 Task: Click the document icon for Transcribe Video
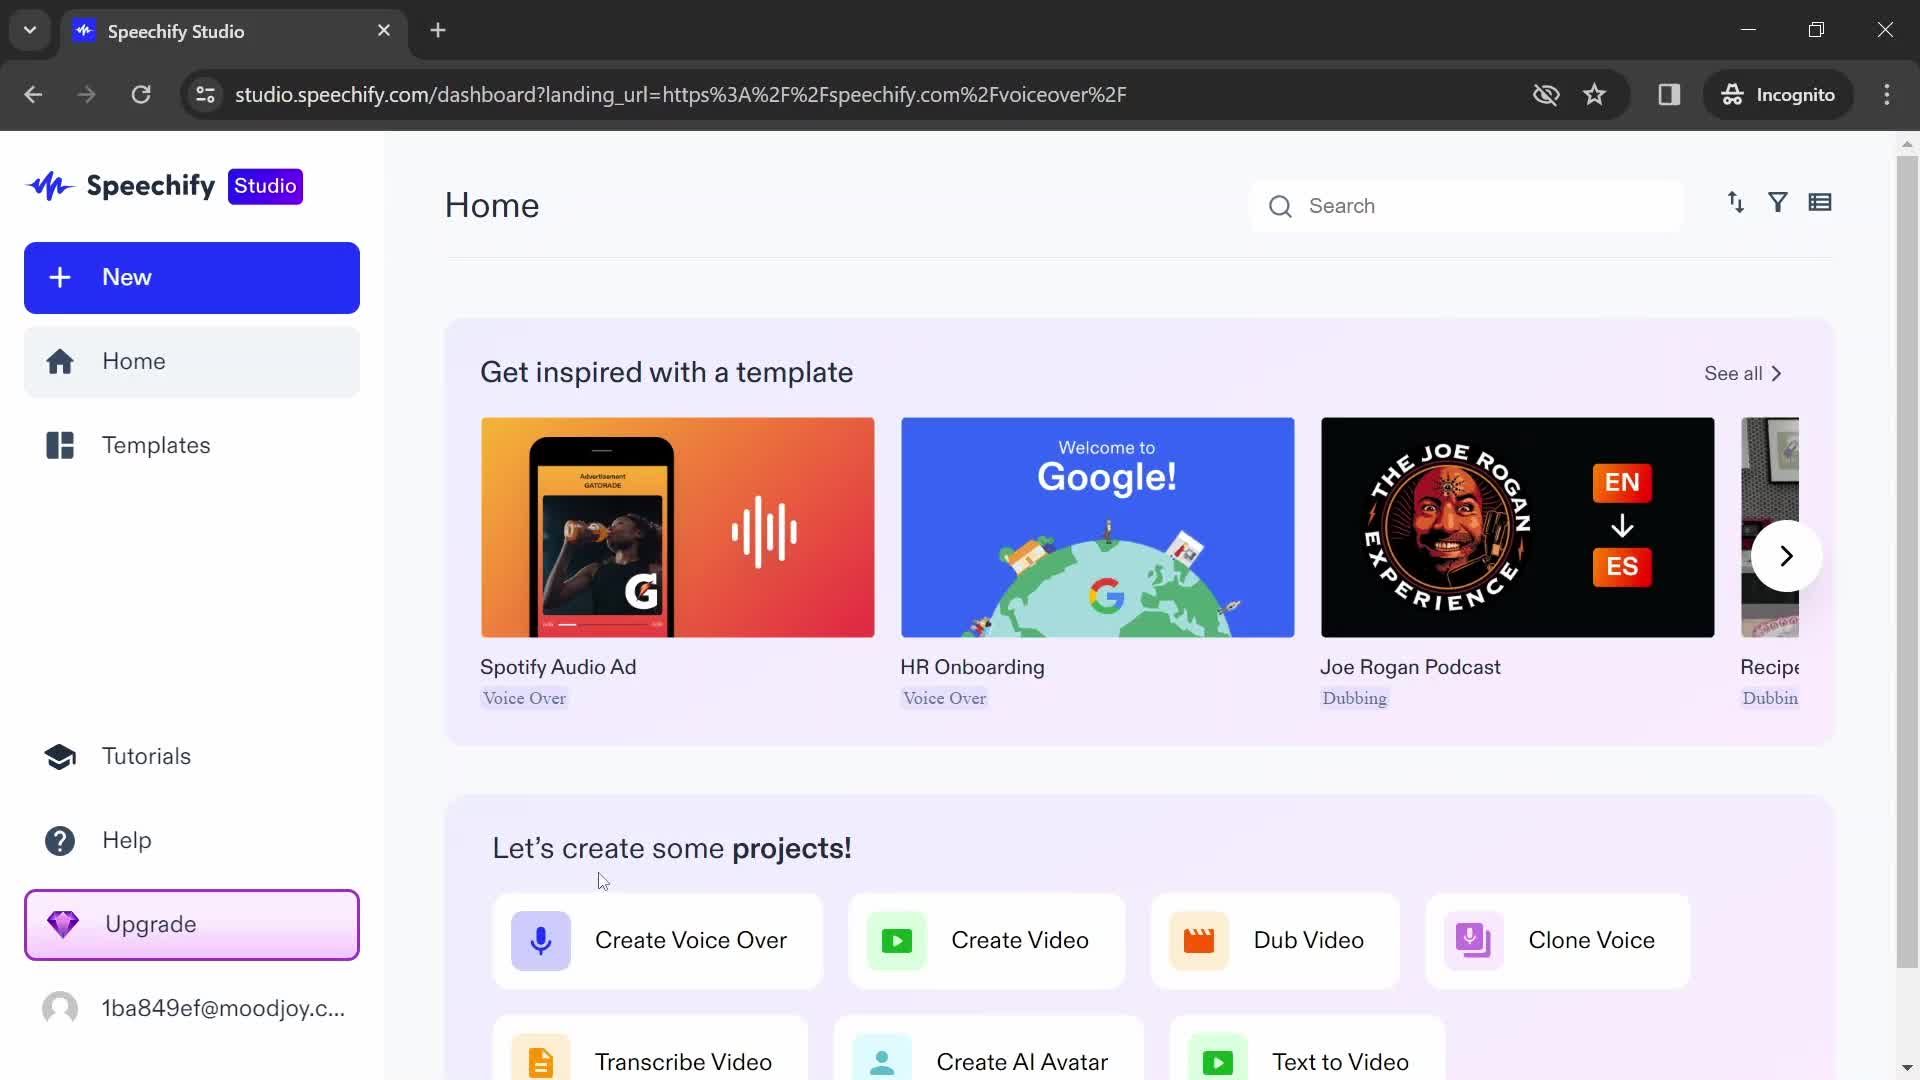tap(541, 1060)
